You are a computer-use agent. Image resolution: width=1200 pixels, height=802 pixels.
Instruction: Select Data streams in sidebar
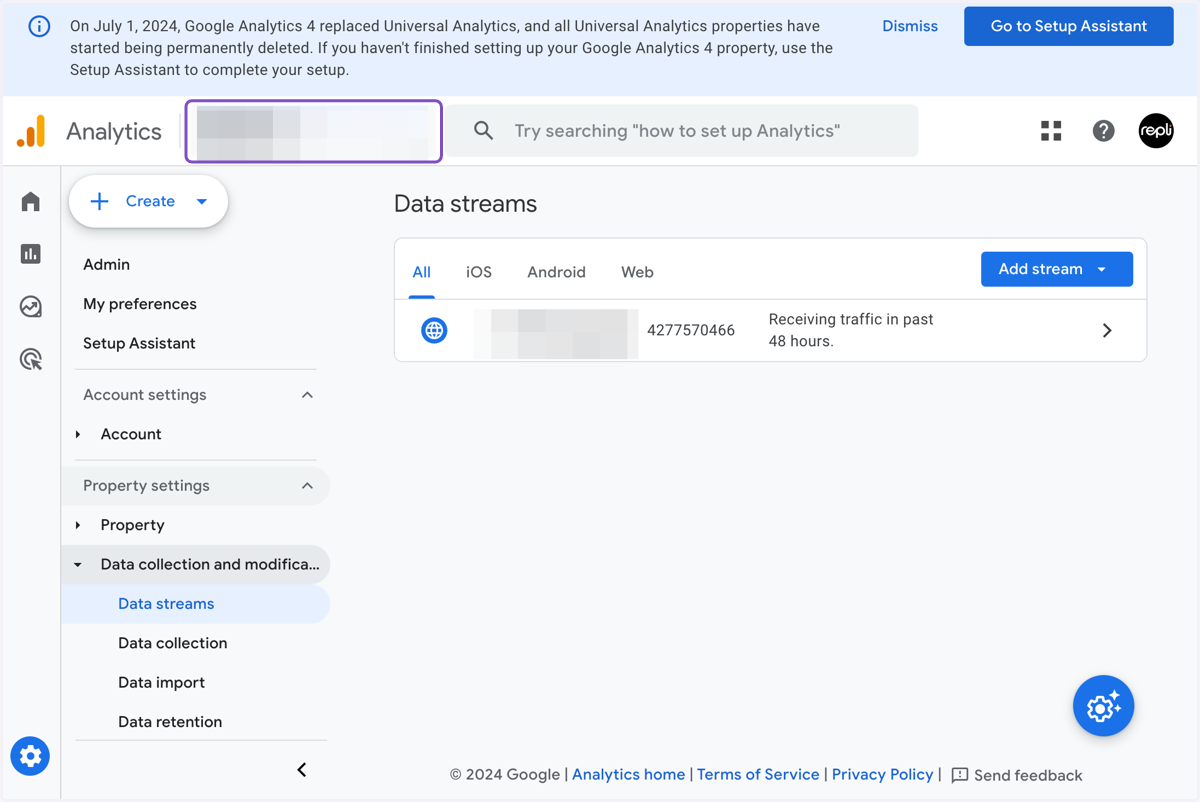pos(196,604)
